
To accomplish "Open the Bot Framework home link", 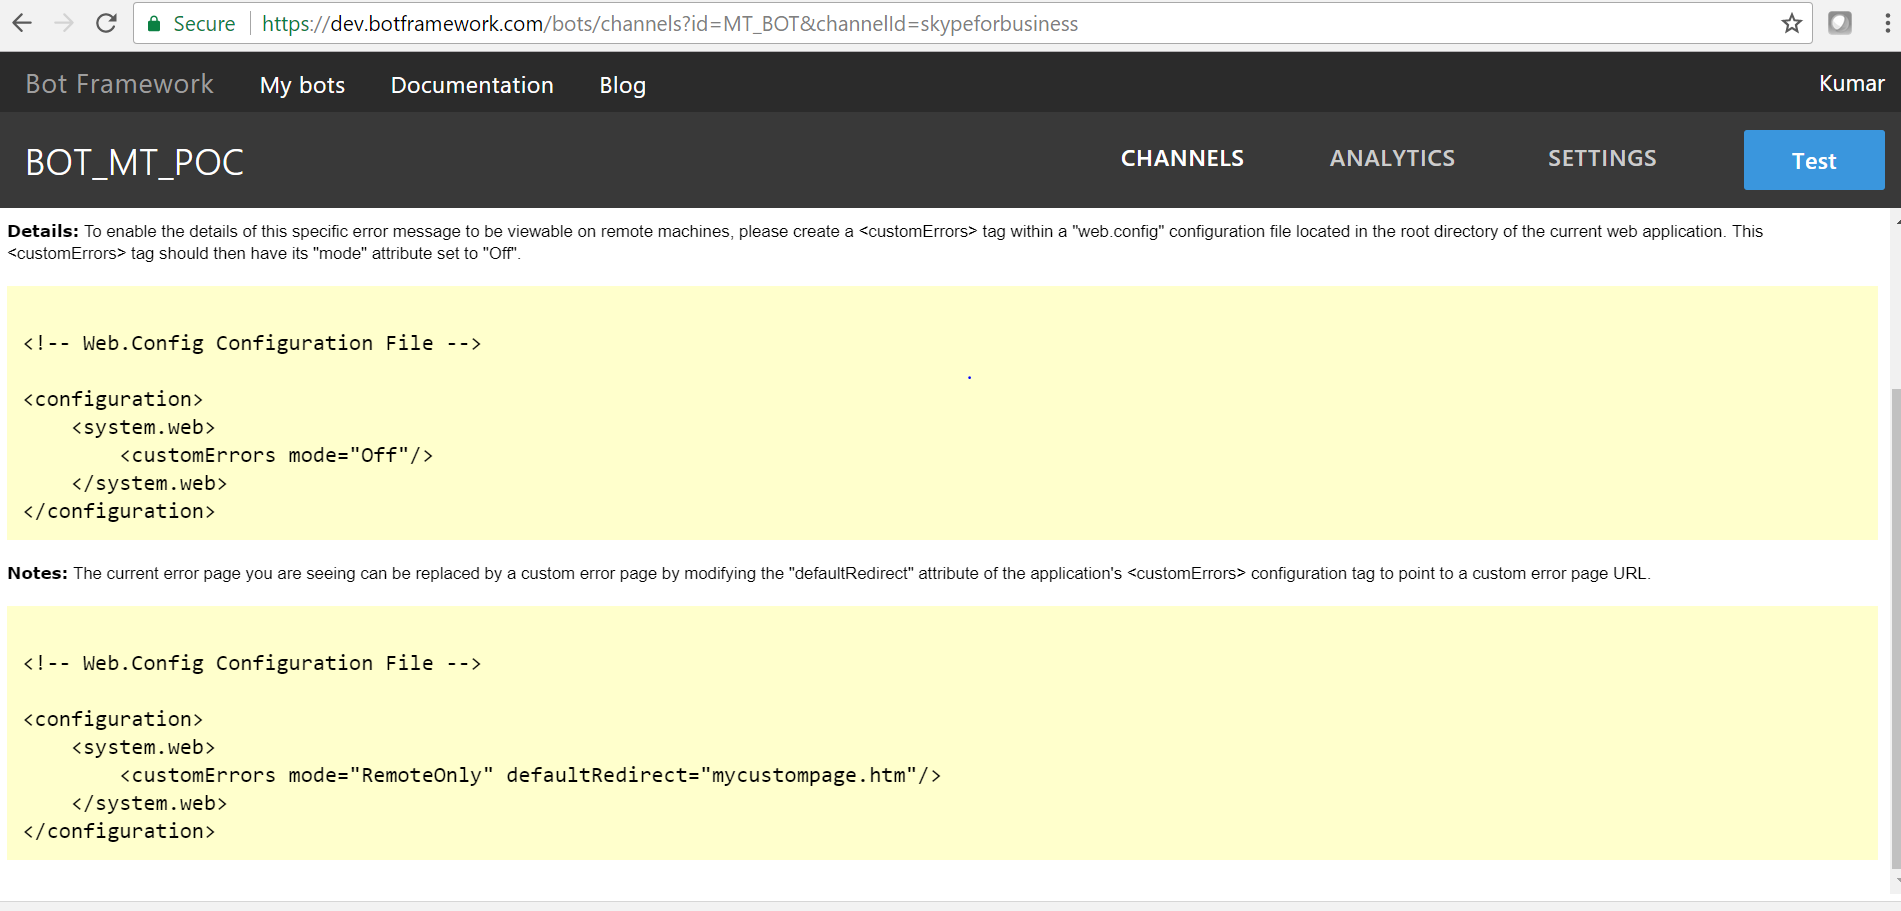I will (118, 84).
